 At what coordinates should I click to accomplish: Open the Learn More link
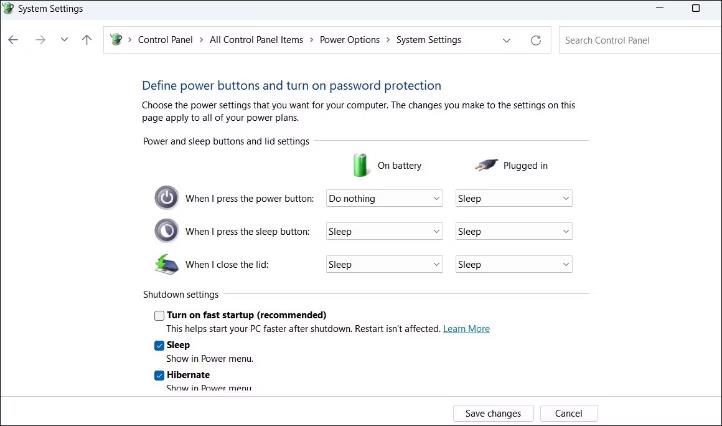coord(466,329)
